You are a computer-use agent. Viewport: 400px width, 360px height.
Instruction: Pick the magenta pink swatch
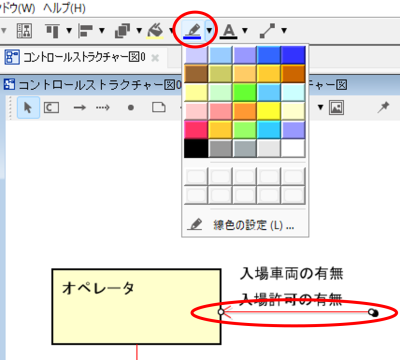[196, 130]
